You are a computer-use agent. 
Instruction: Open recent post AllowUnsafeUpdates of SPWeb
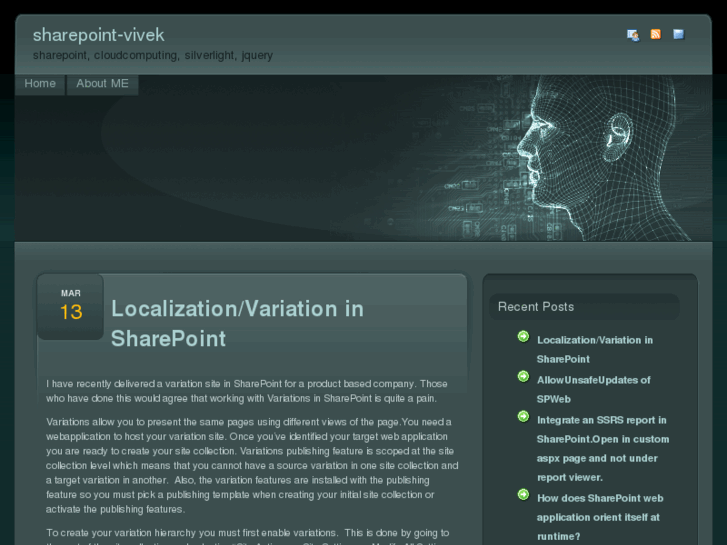593,390
